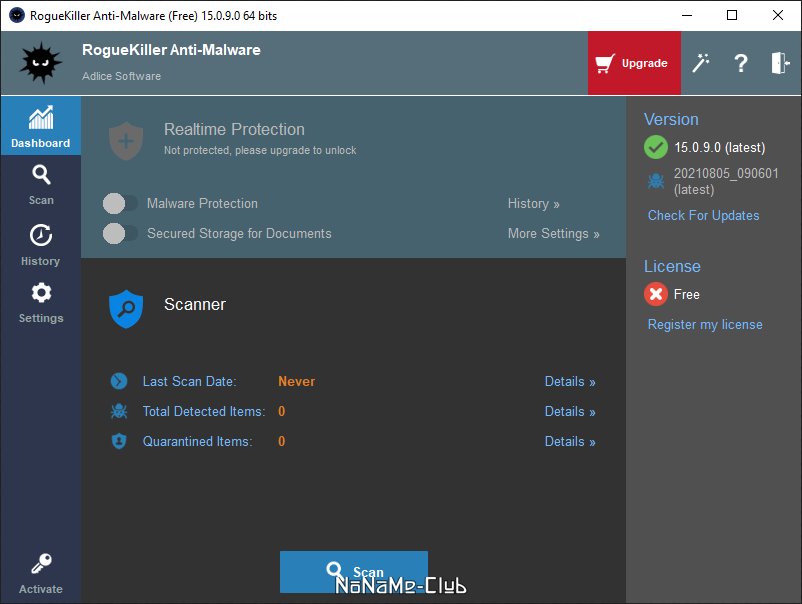Click the Quarantined Items shield icon

[119, 441]
